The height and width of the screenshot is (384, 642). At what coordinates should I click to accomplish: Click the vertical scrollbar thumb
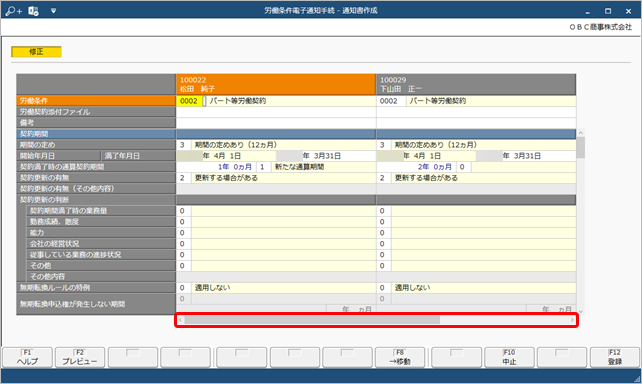pos(581,147)
